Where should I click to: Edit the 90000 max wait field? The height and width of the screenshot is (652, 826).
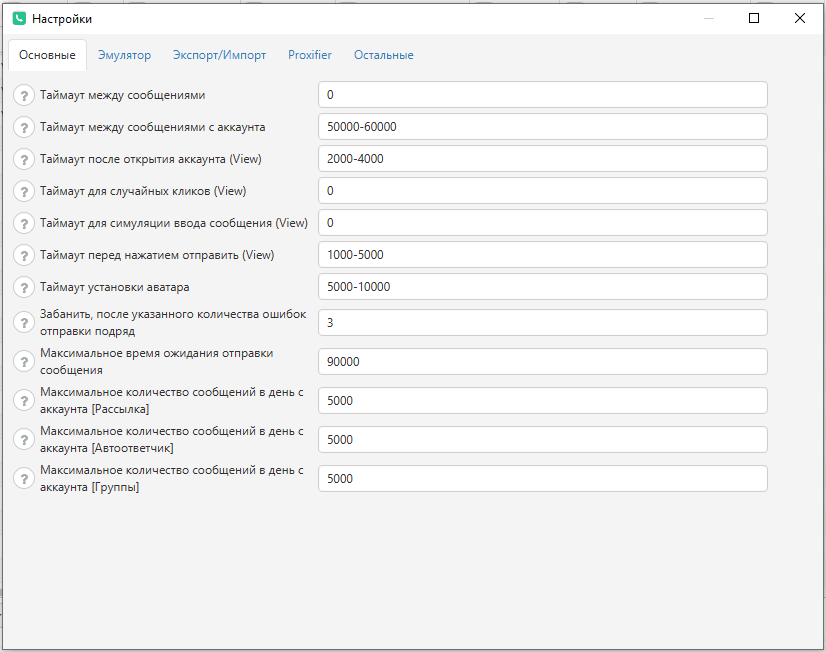click(x=543, y=361)
